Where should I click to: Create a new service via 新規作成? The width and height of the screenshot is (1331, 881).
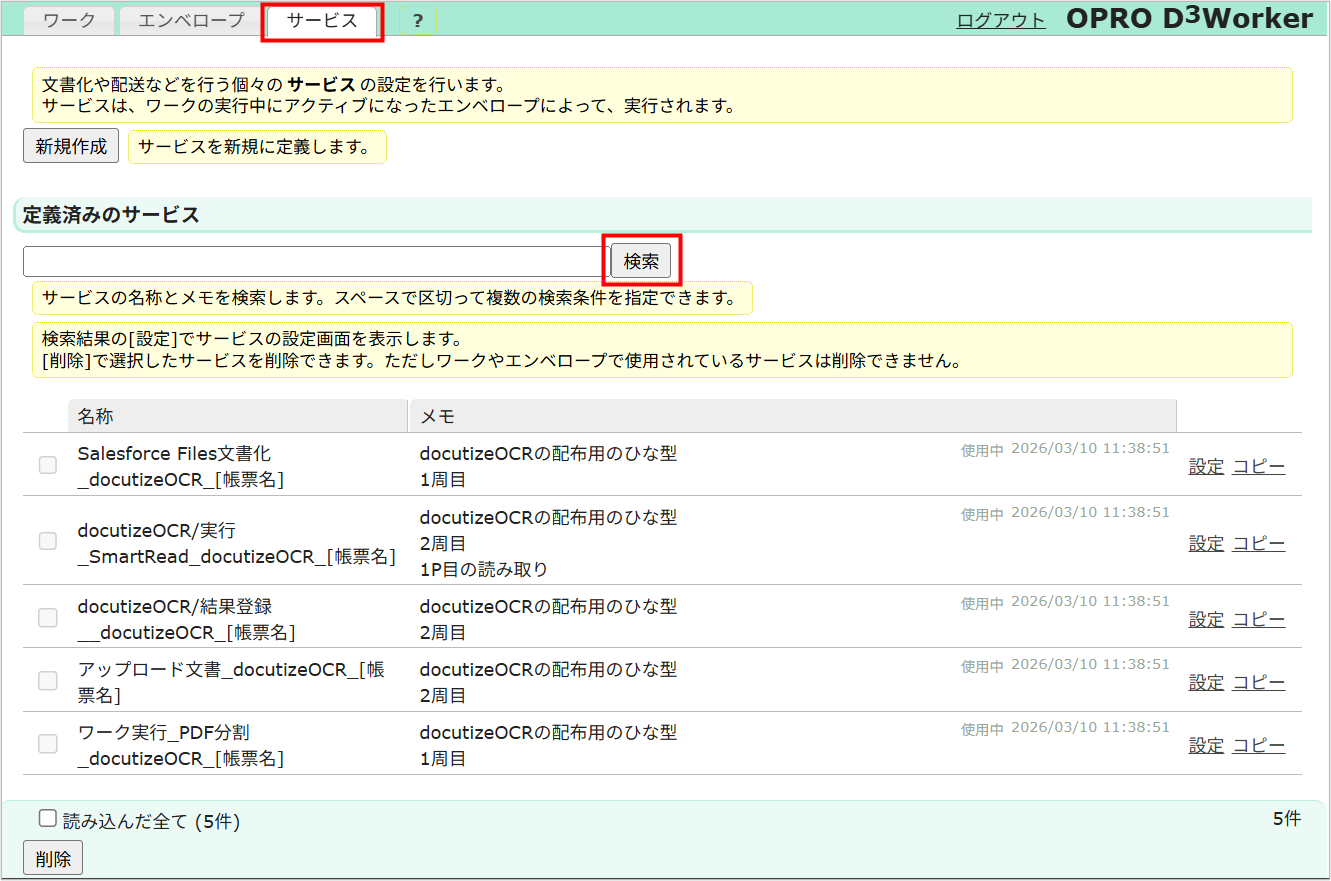coord(70,145)
